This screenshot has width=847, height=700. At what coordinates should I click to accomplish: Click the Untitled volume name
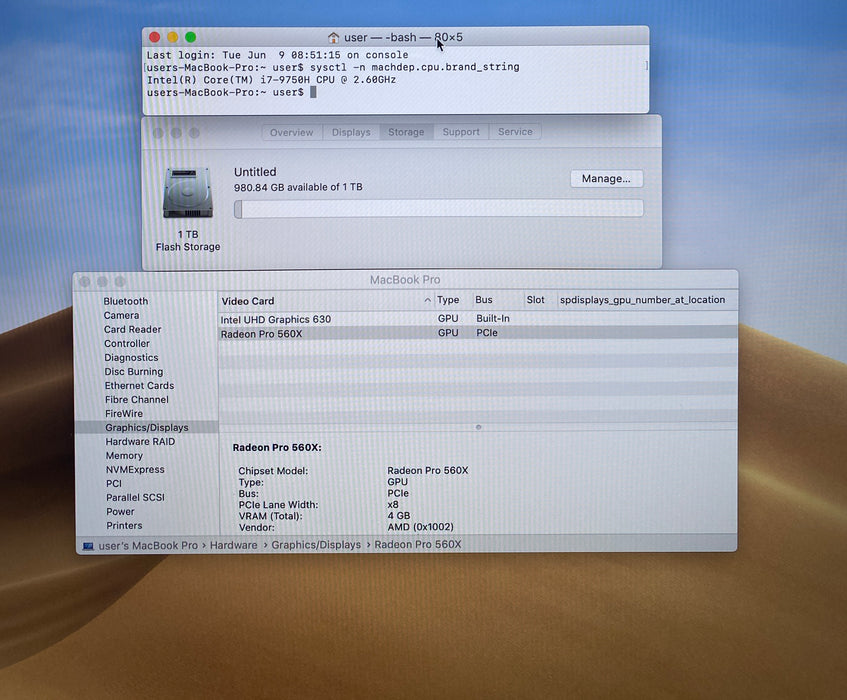tap(255, 172)
